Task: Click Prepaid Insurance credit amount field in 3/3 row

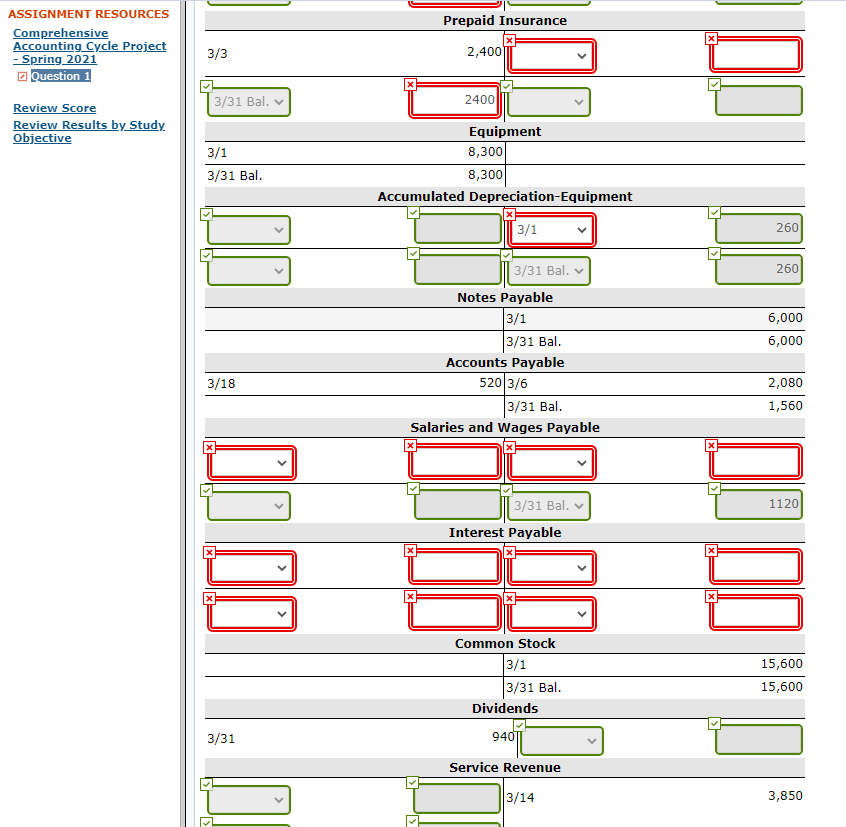Action: coord(756,54)
